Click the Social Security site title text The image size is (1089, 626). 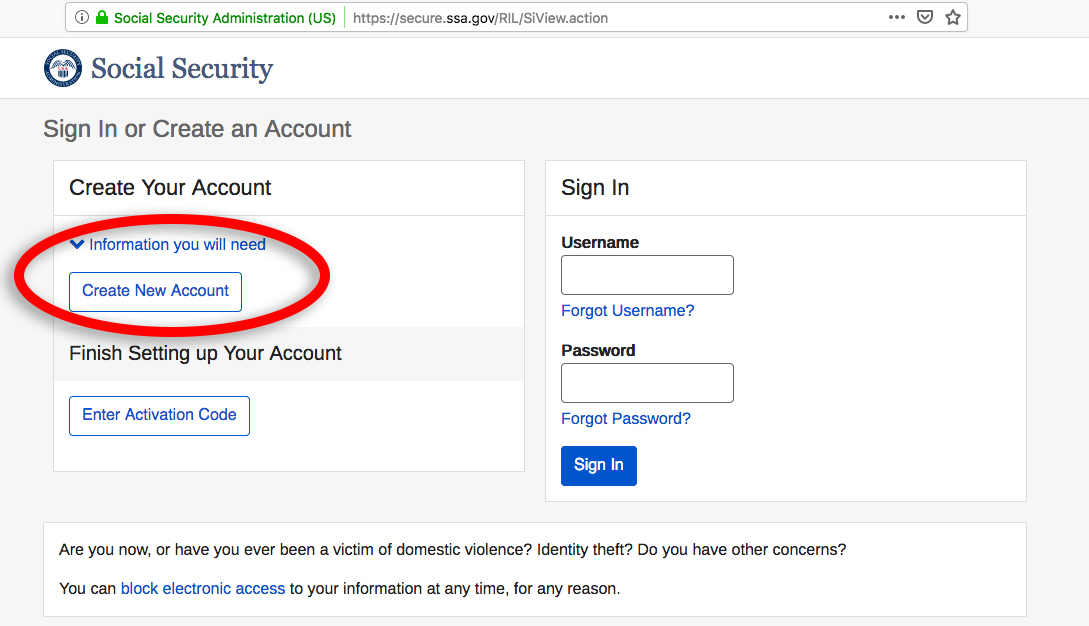pyautogui.click(x=182, y=68)
